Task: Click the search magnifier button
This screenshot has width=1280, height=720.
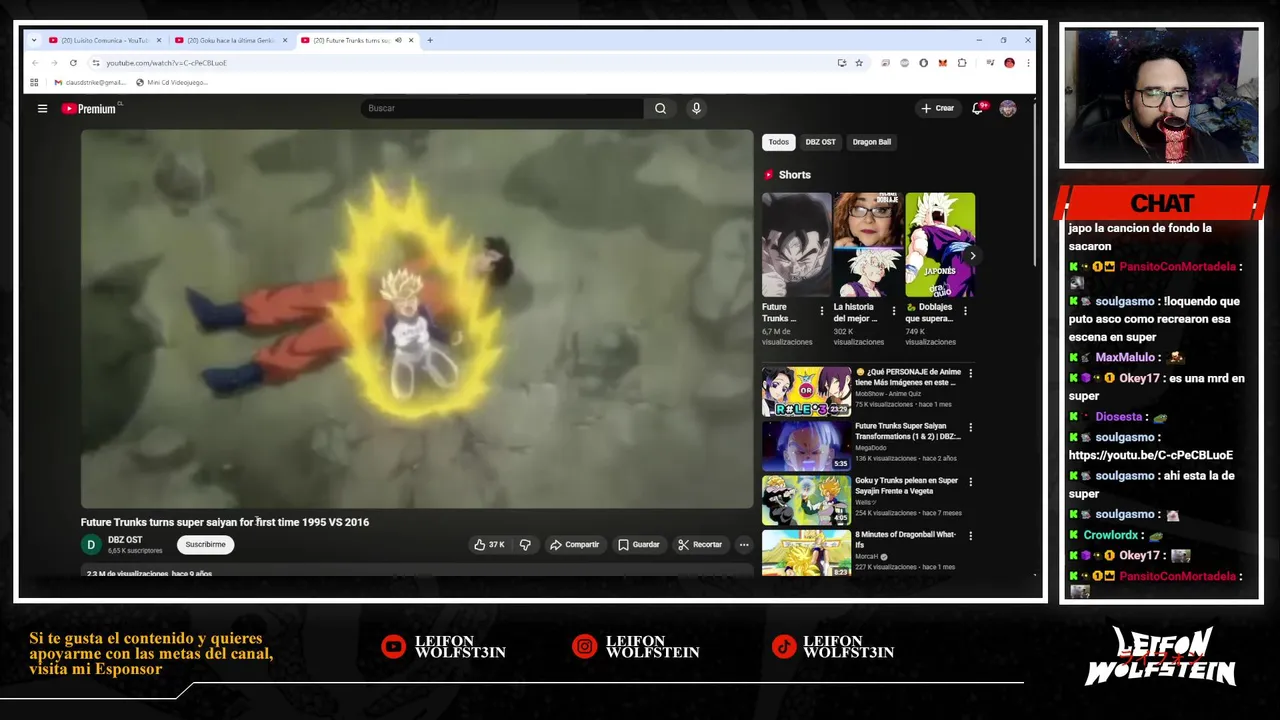Action: pos(660,108)
